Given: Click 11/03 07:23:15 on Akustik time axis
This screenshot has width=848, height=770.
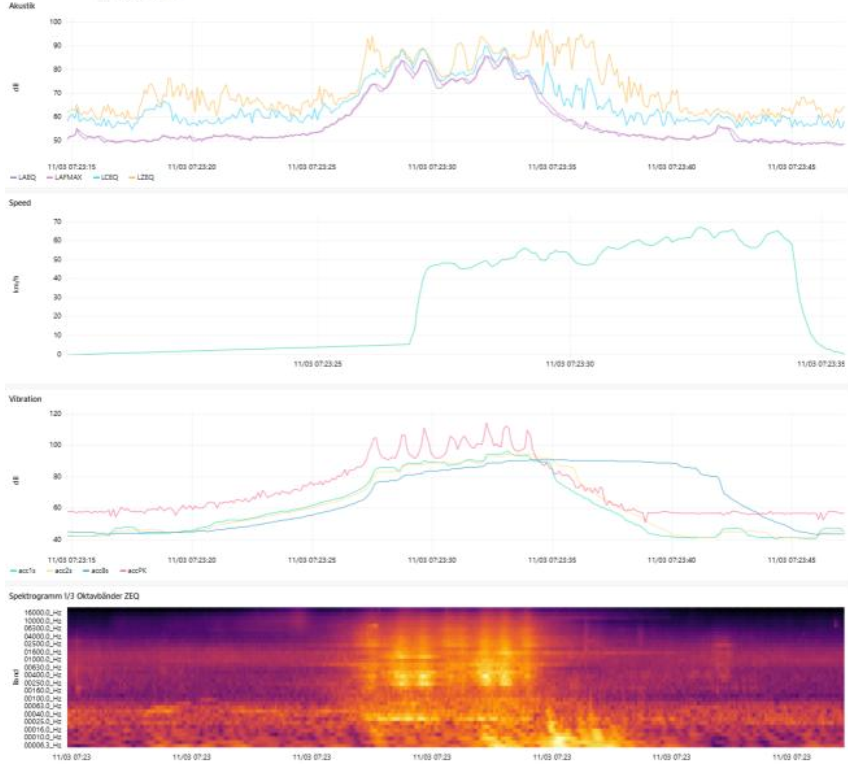Looking at the screenshot, I should [71, 167].
